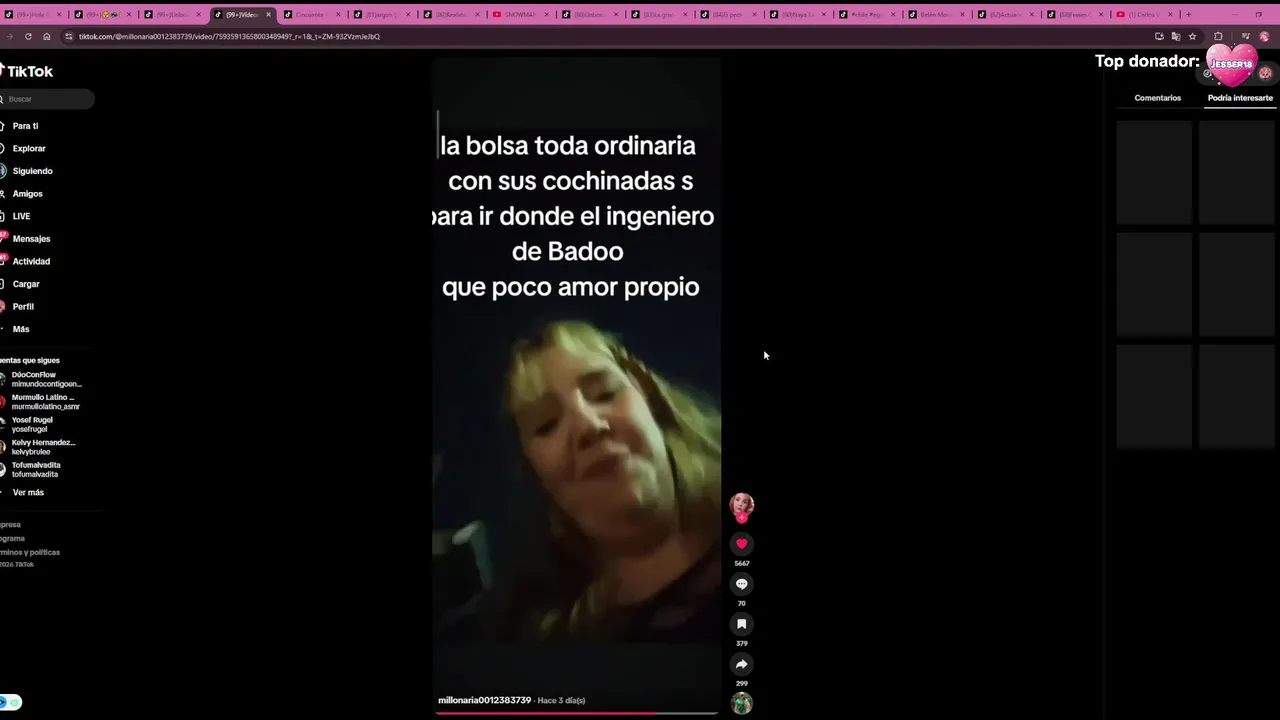
Task: Like the video using the heart icon
Action: pos(741,544)
